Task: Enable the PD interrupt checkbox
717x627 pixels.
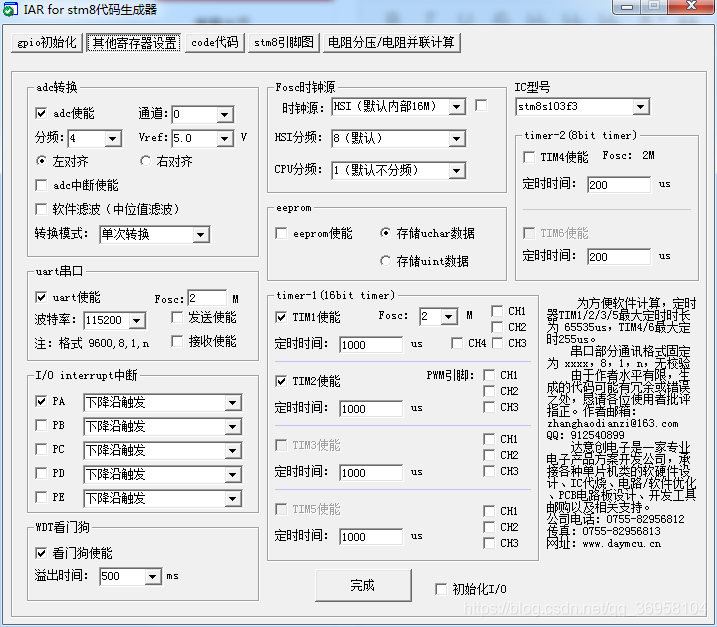Action: (41, 473)
